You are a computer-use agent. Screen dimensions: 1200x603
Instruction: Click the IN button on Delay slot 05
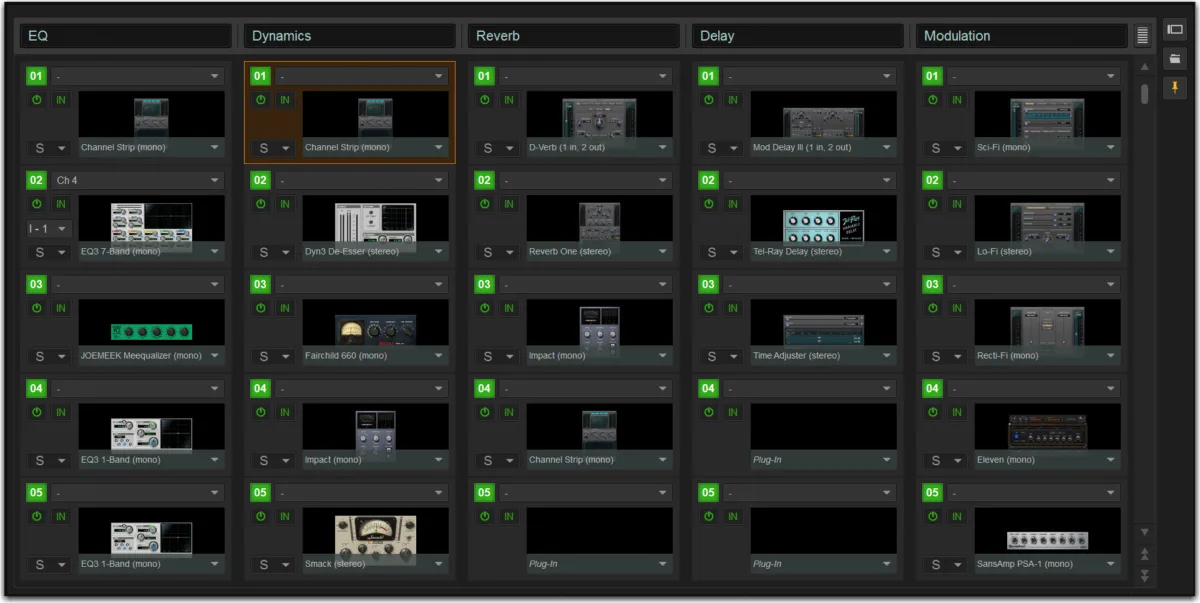[x=733, y=516]
